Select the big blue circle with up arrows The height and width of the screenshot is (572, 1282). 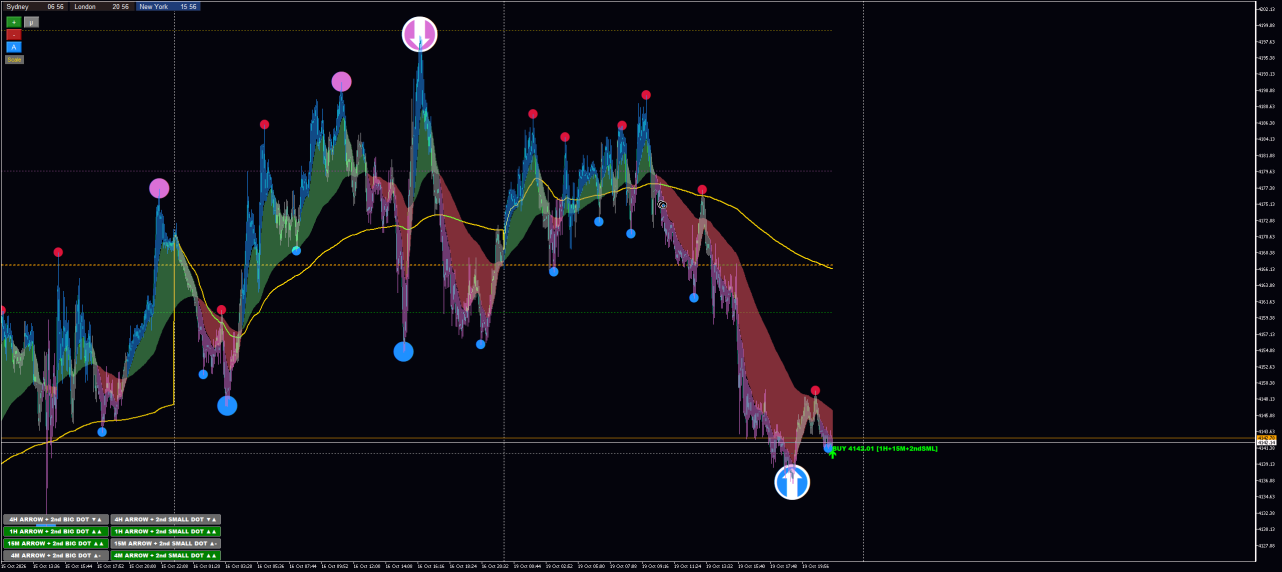click(792, 482)
